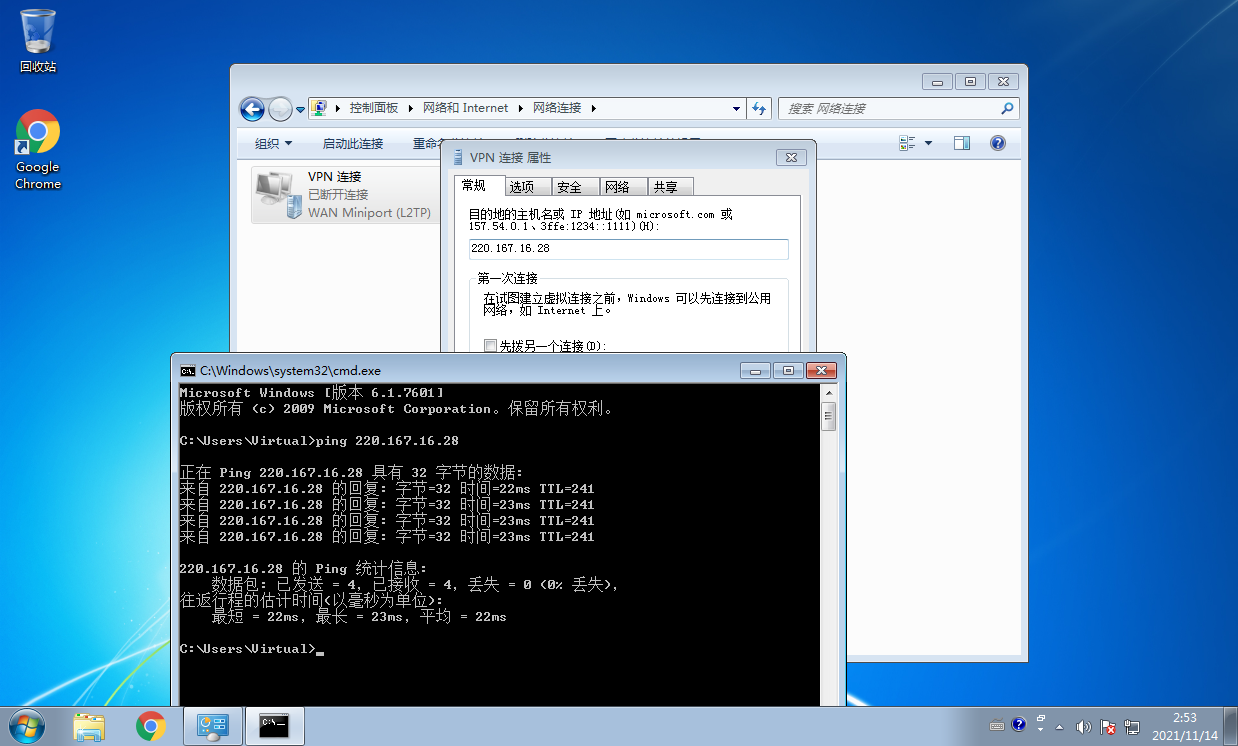
Task: Expand arrow after 控制面板 in breadcrumb
Action: (x=410, y=108)
